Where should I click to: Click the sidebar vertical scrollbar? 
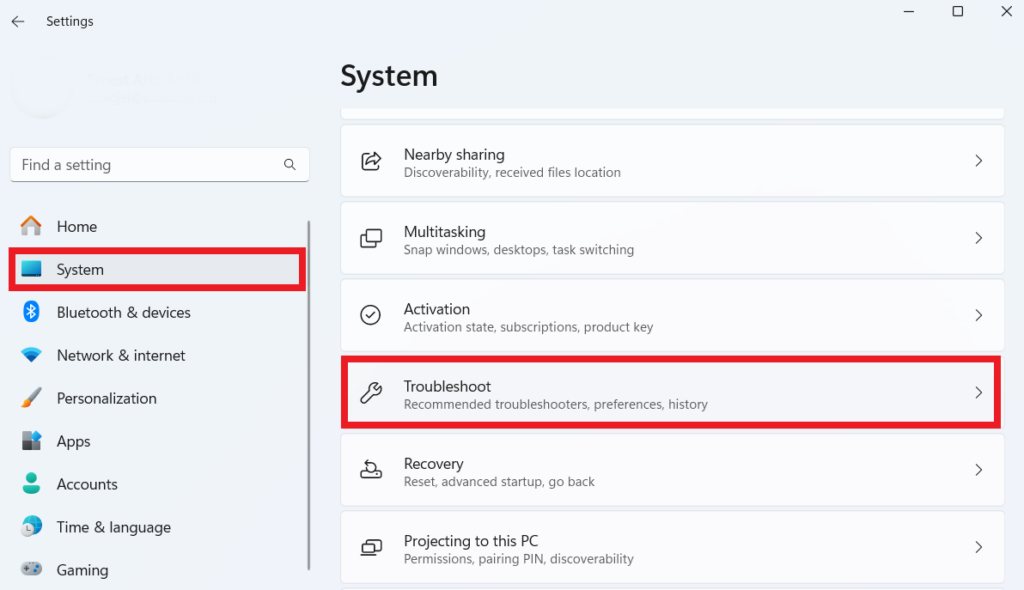point(308,395)
